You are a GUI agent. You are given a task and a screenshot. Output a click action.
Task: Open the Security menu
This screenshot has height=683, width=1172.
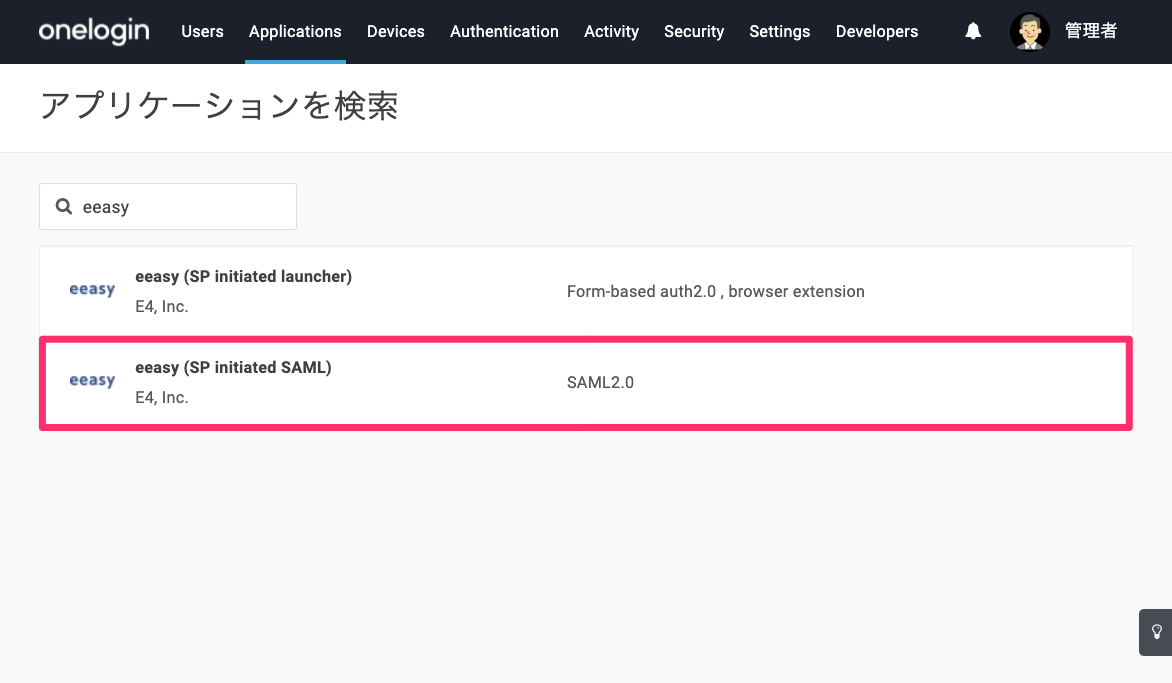click(694, 31)
